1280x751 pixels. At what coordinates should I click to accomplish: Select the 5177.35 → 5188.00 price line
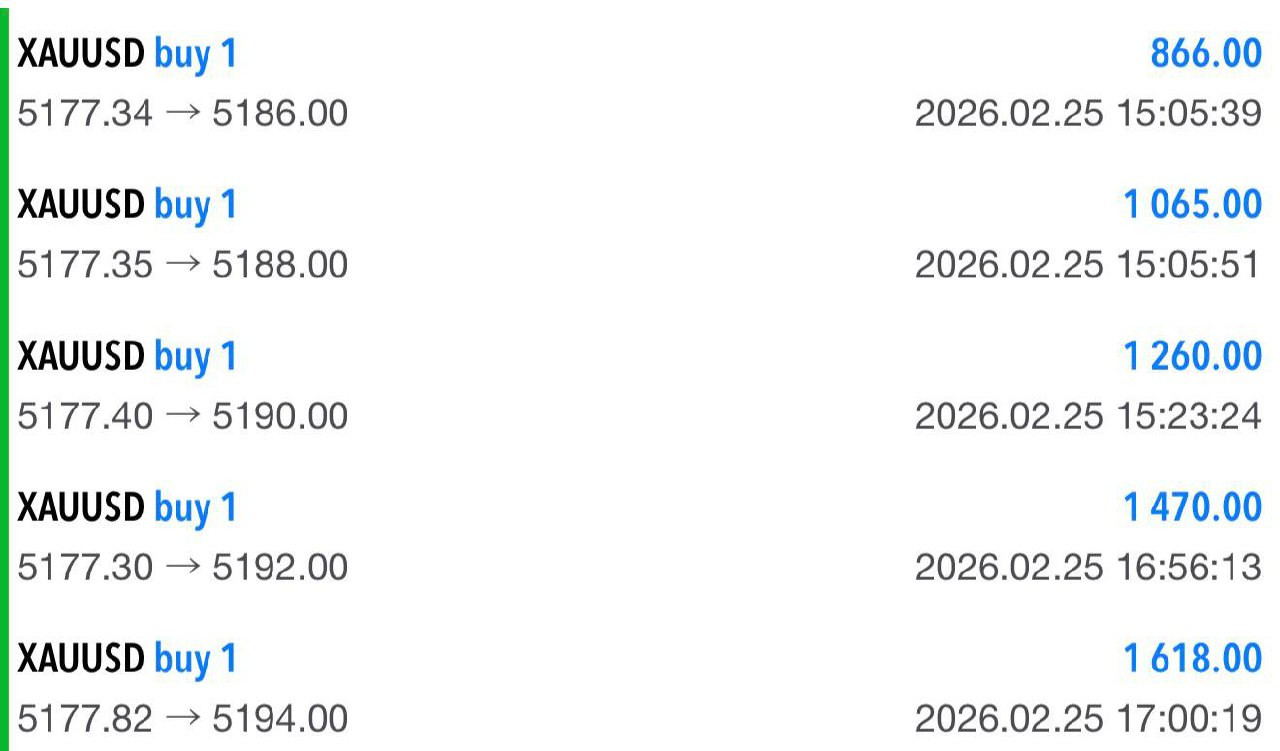[183, 265]
